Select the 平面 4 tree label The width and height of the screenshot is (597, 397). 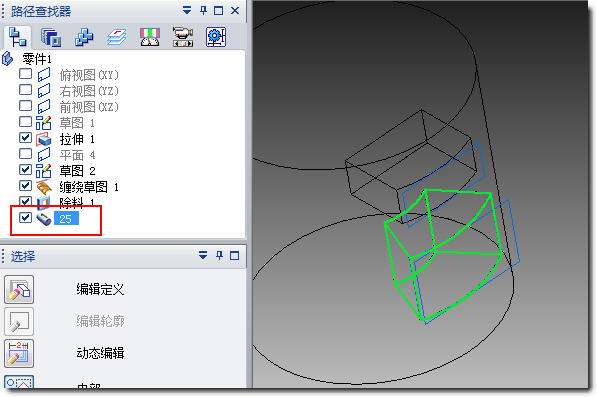(x=77, y=155)
